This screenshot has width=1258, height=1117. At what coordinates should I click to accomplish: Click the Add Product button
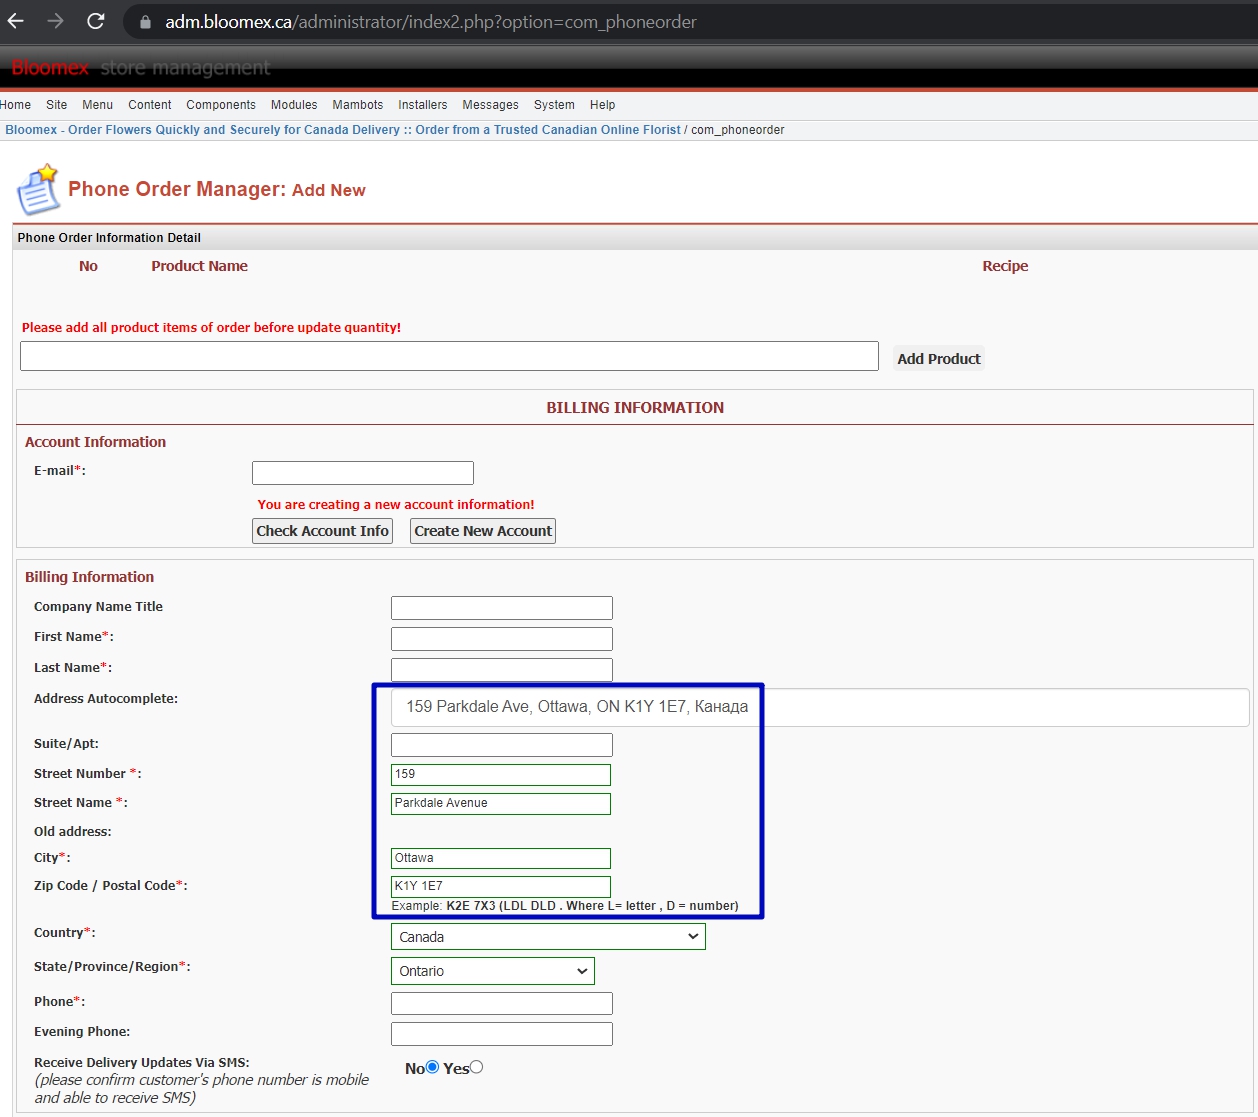(939, 359)
